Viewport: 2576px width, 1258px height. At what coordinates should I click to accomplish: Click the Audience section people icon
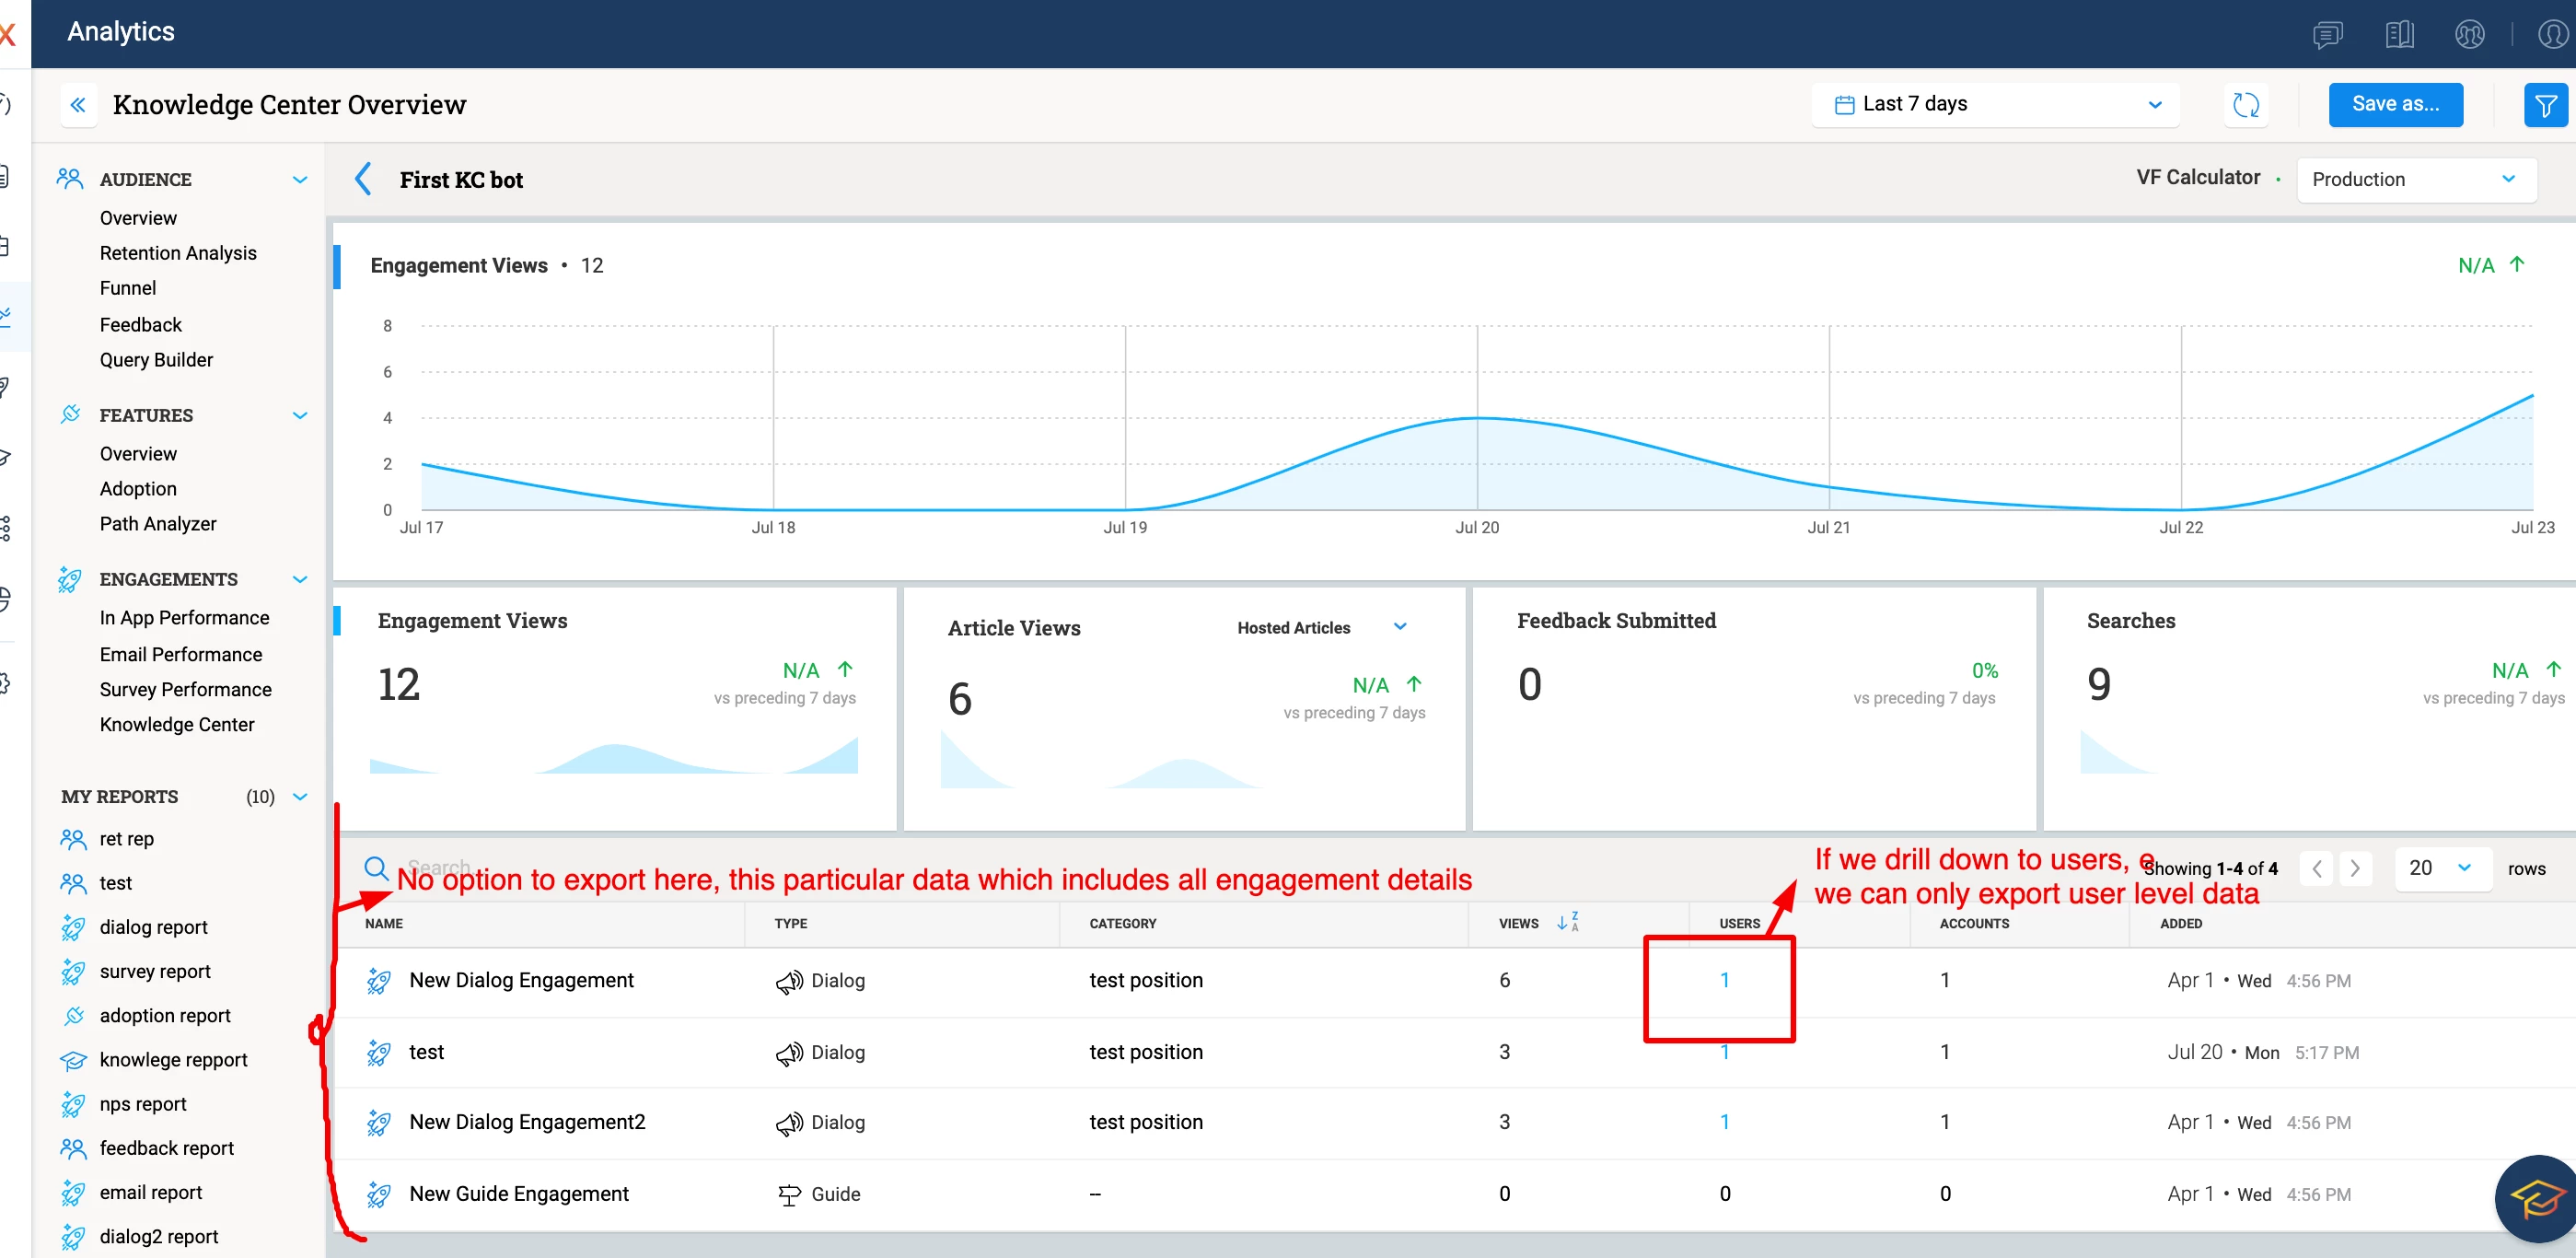click(x=70, y=179)
